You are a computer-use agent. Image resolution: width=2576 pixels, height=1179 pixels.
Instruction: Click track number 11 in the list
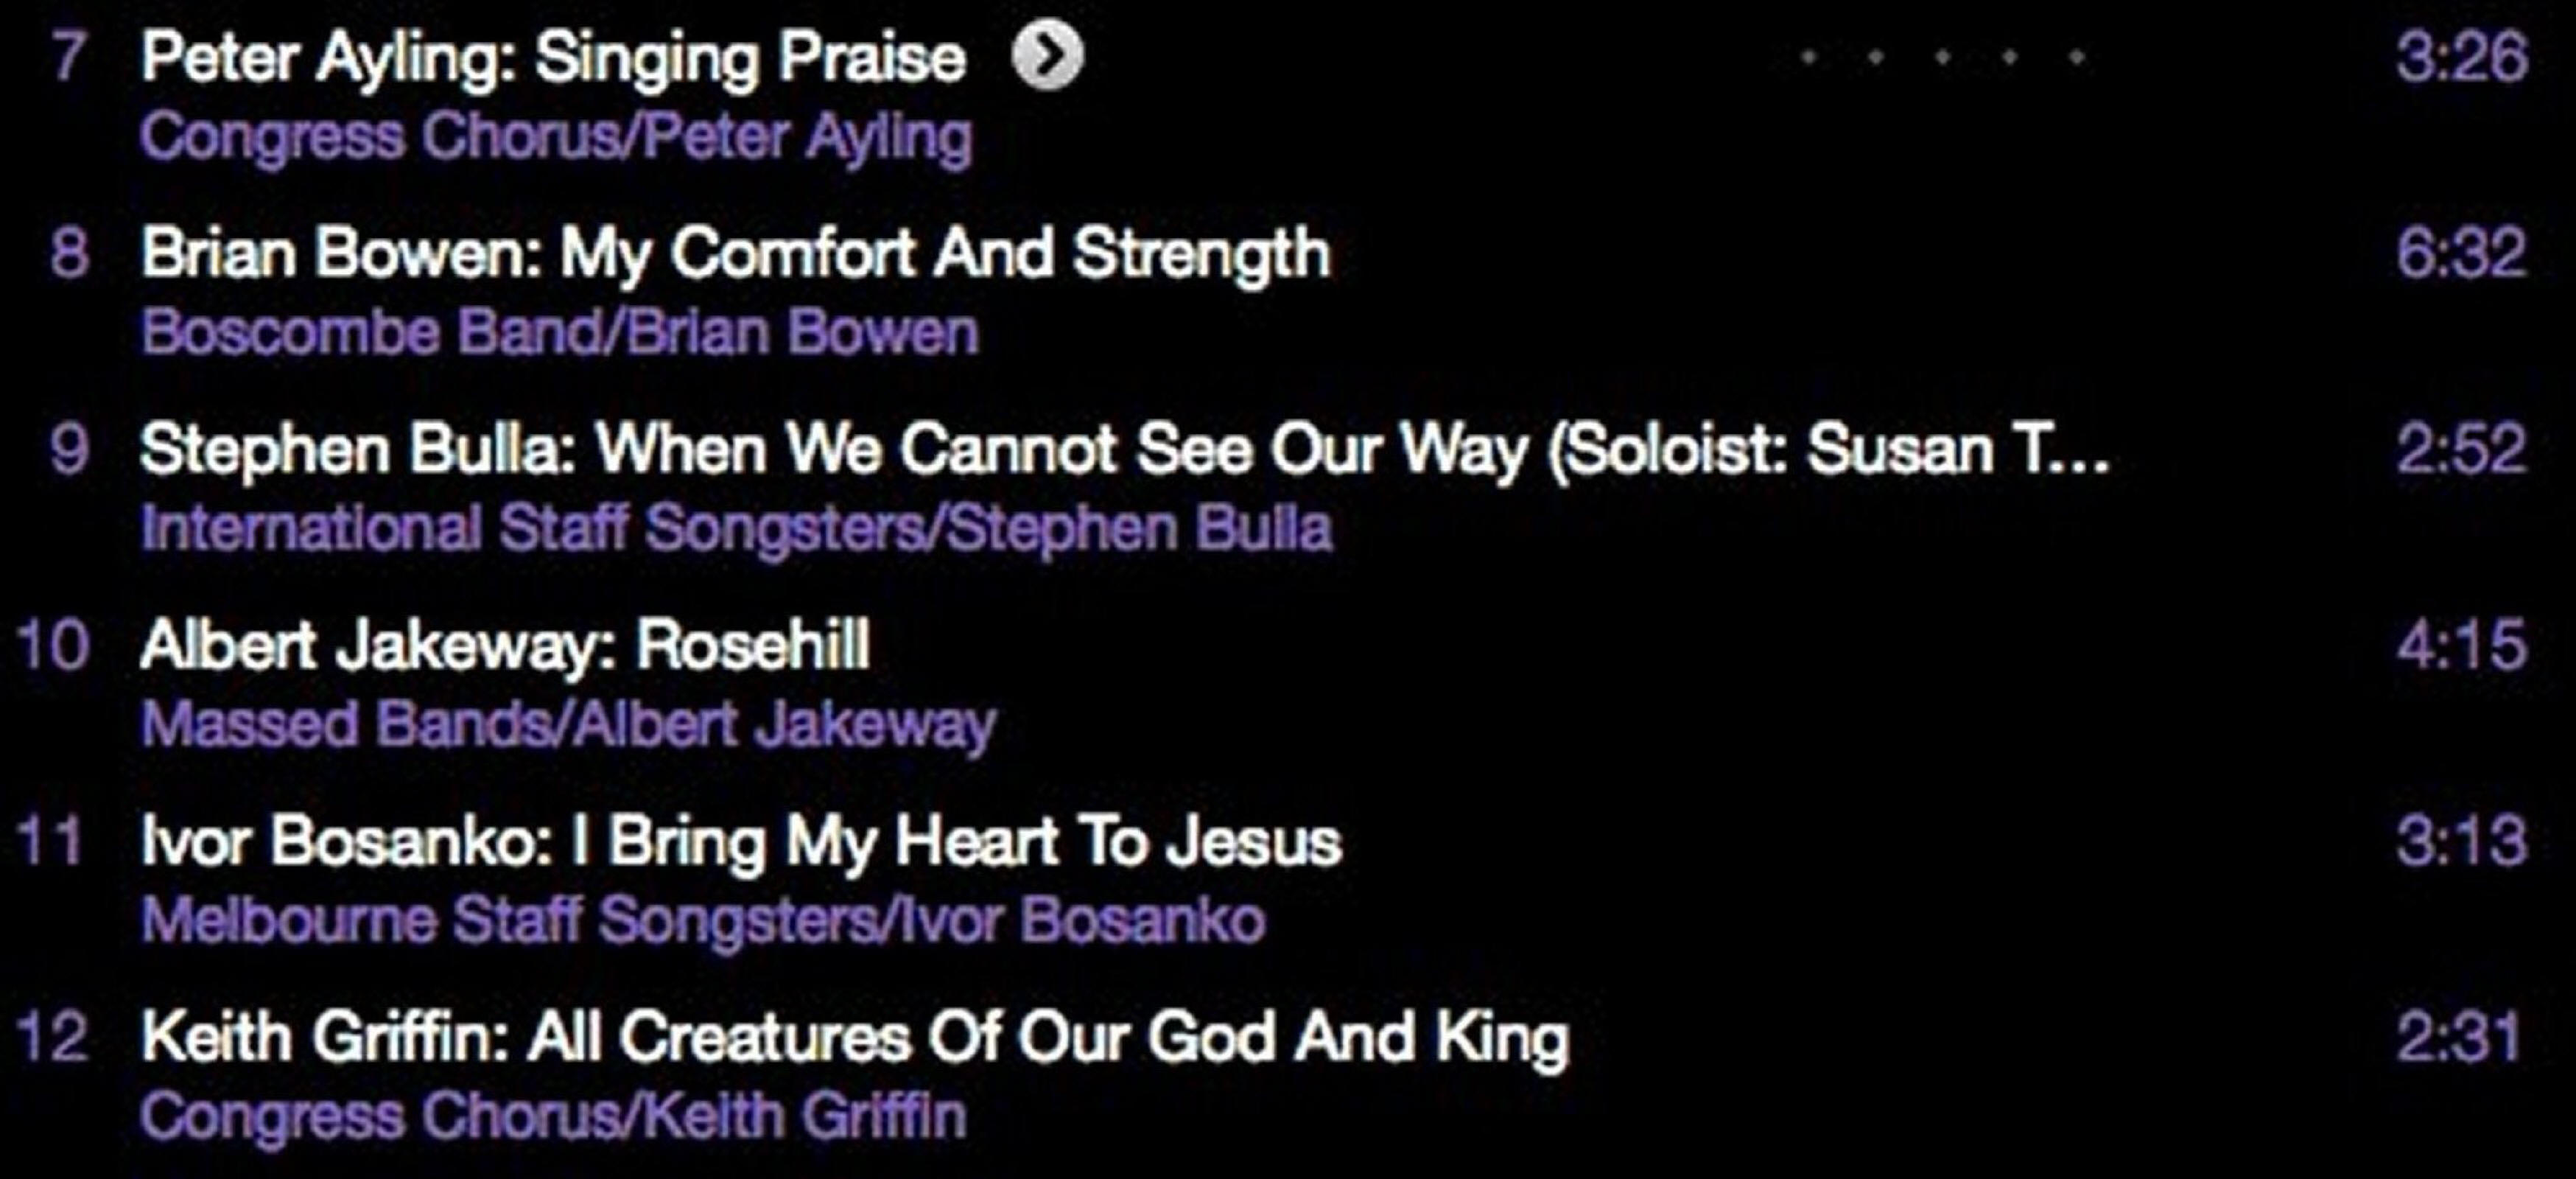point(50,842)
